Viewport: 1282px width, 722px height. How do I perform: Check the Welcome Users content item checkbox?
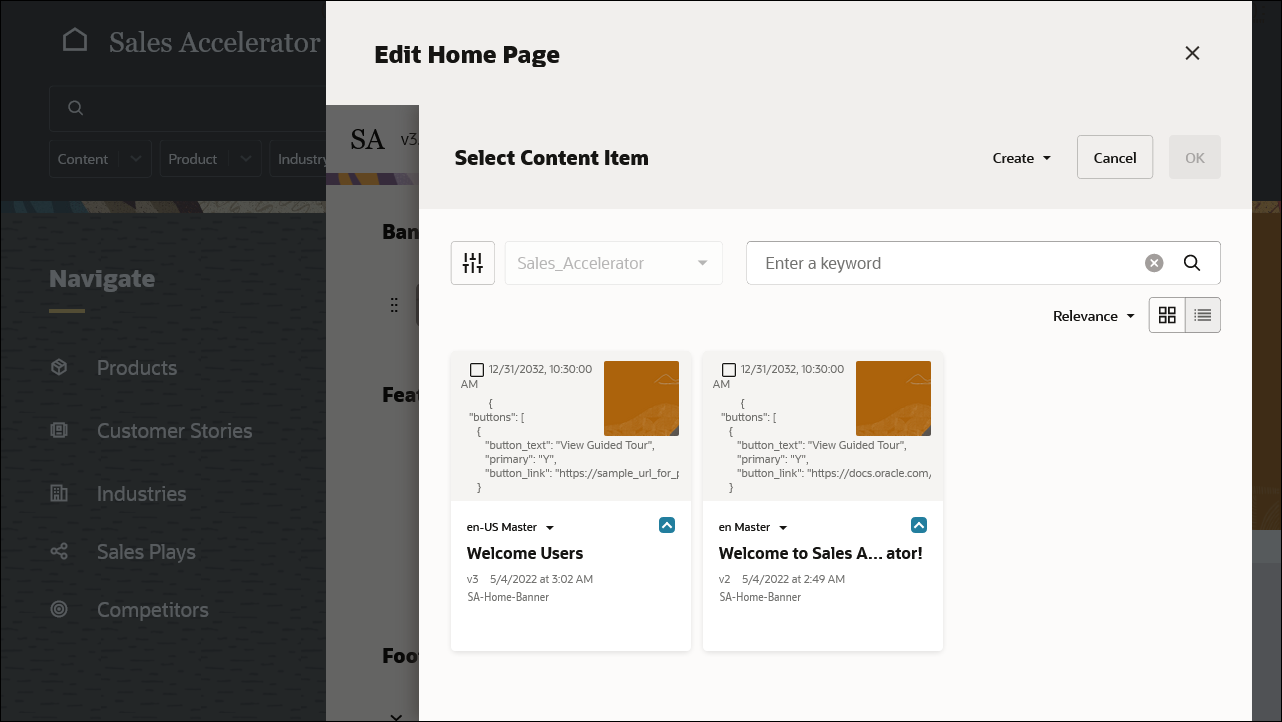[477, 369]
